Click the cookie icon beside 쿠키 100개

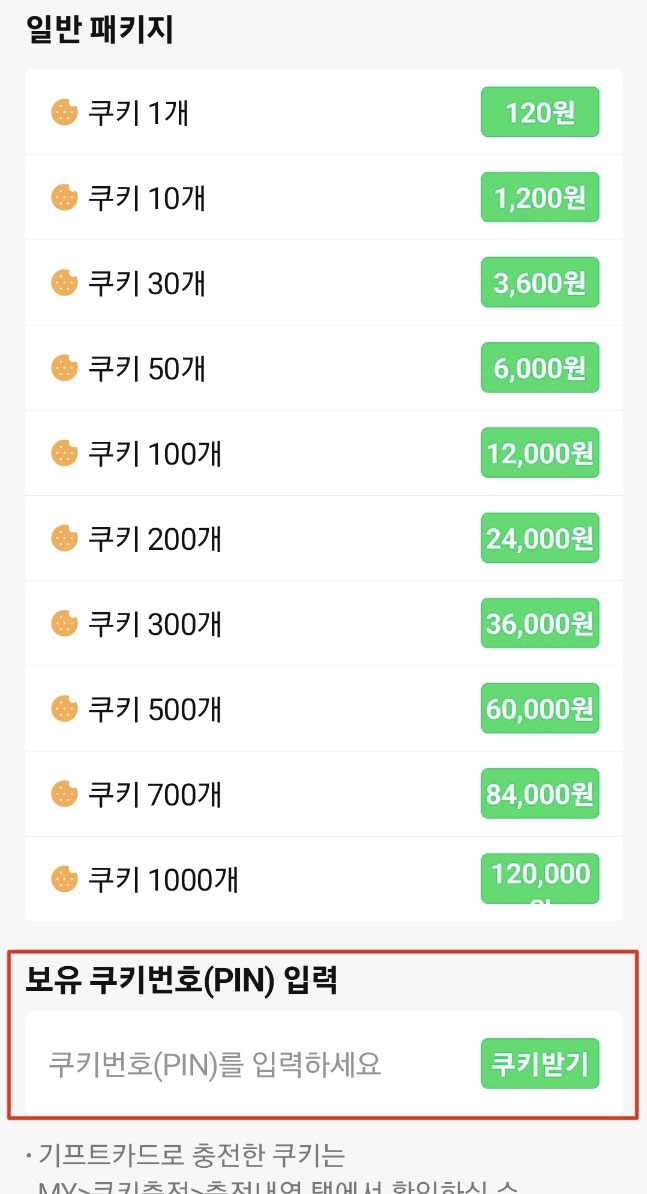(63, 452)
